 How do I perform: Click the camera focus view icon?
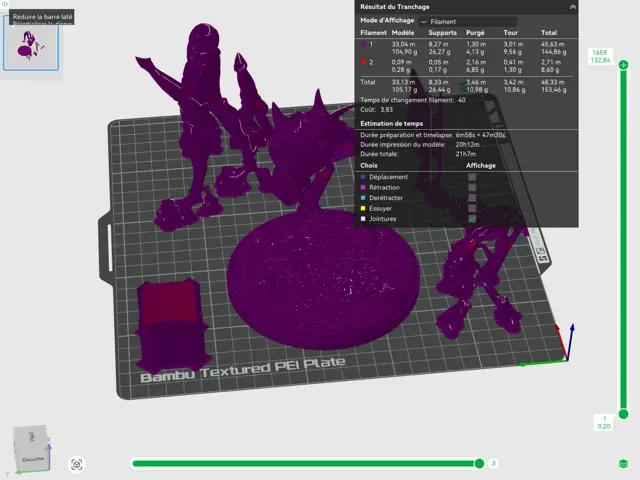tap(76, 464)
